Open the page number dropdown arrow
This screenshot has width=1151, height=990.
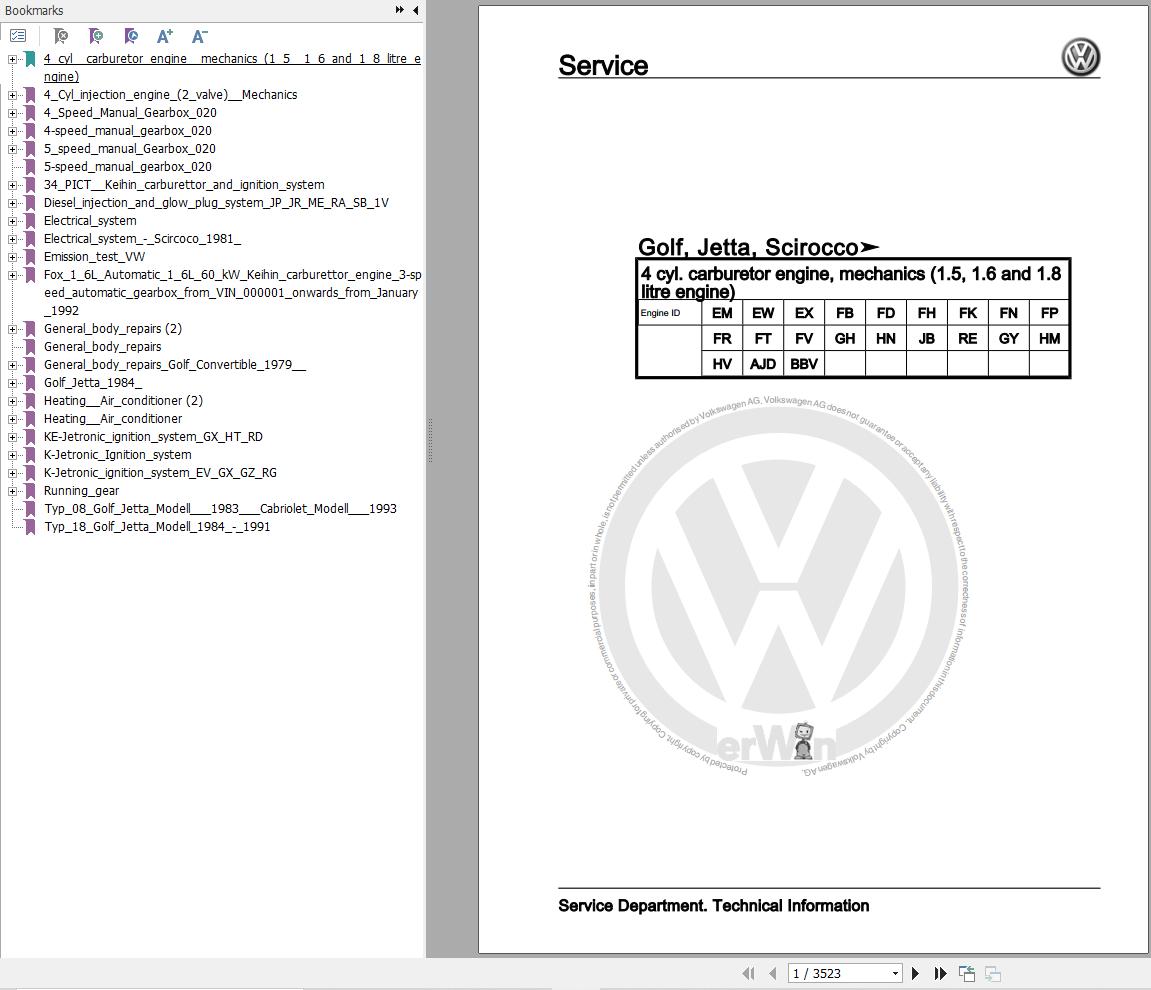click(895, 974)
